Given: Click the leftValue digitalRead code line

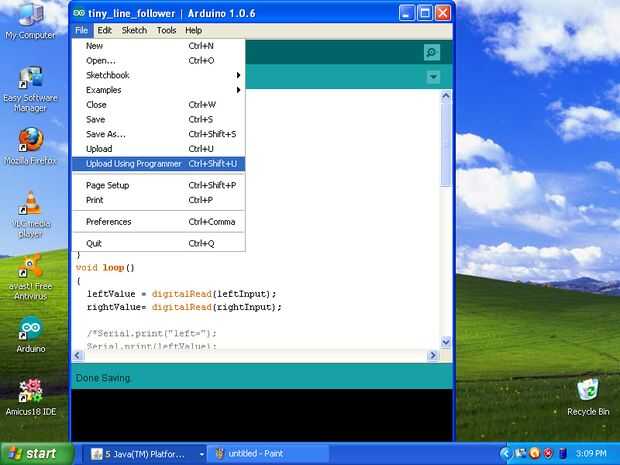Looking at the screenshot, I should [x=181, y=294].
